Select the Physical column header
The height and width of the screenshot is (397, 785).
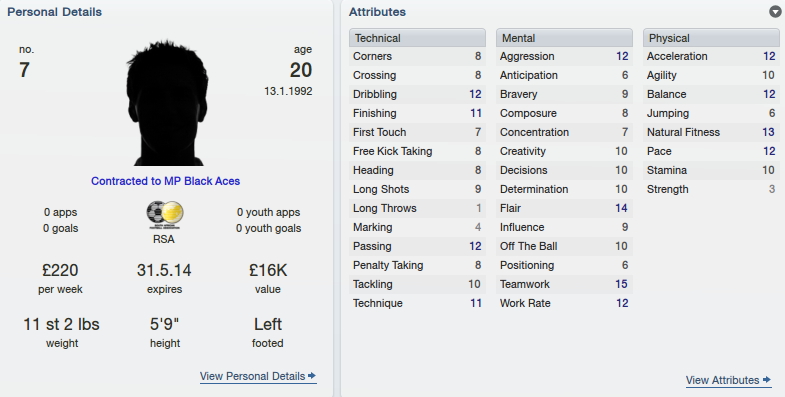tap(711, 38)
